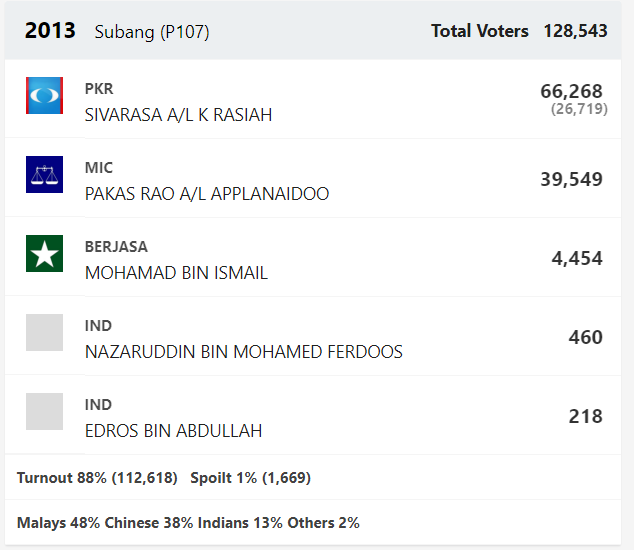Click the PKR party logo icon
Viewport: 634px width, 550px height.
pos(44,95)
